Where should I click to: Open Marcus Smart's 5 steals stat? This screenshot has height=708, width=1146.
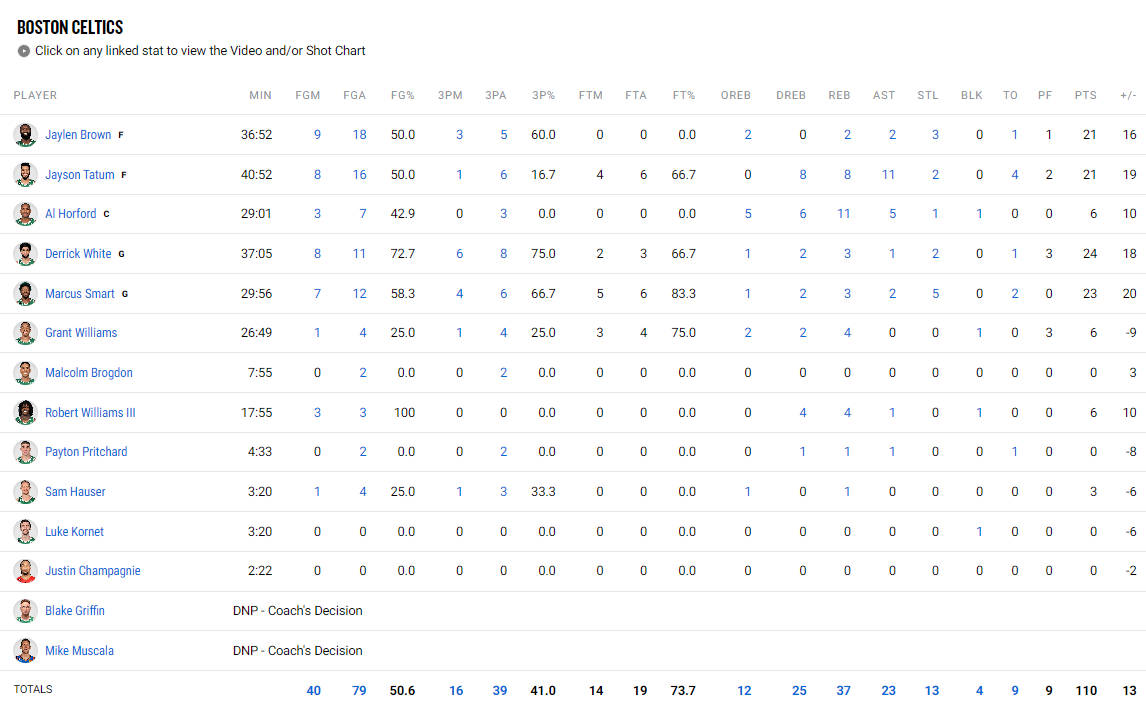936,294
